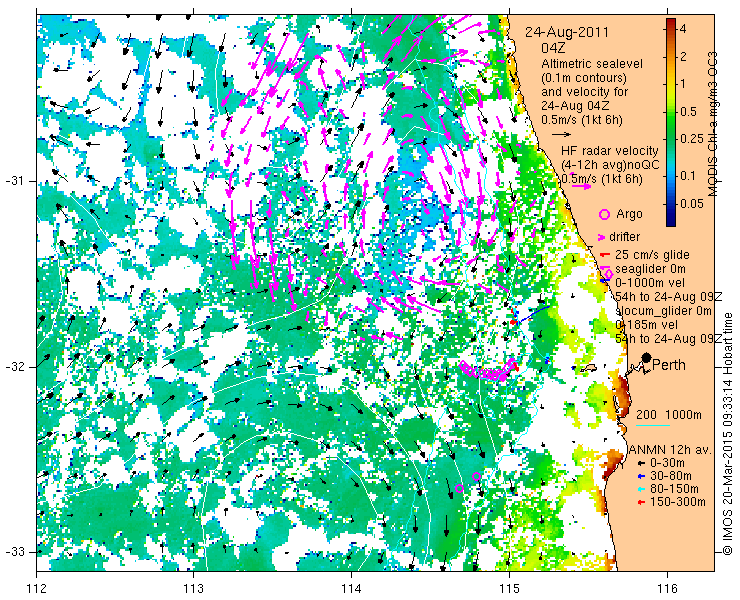This screenshot has width=740, height=600.
Task: Click the '0-1000m vel' legend text
Action: tap(650, 283)
